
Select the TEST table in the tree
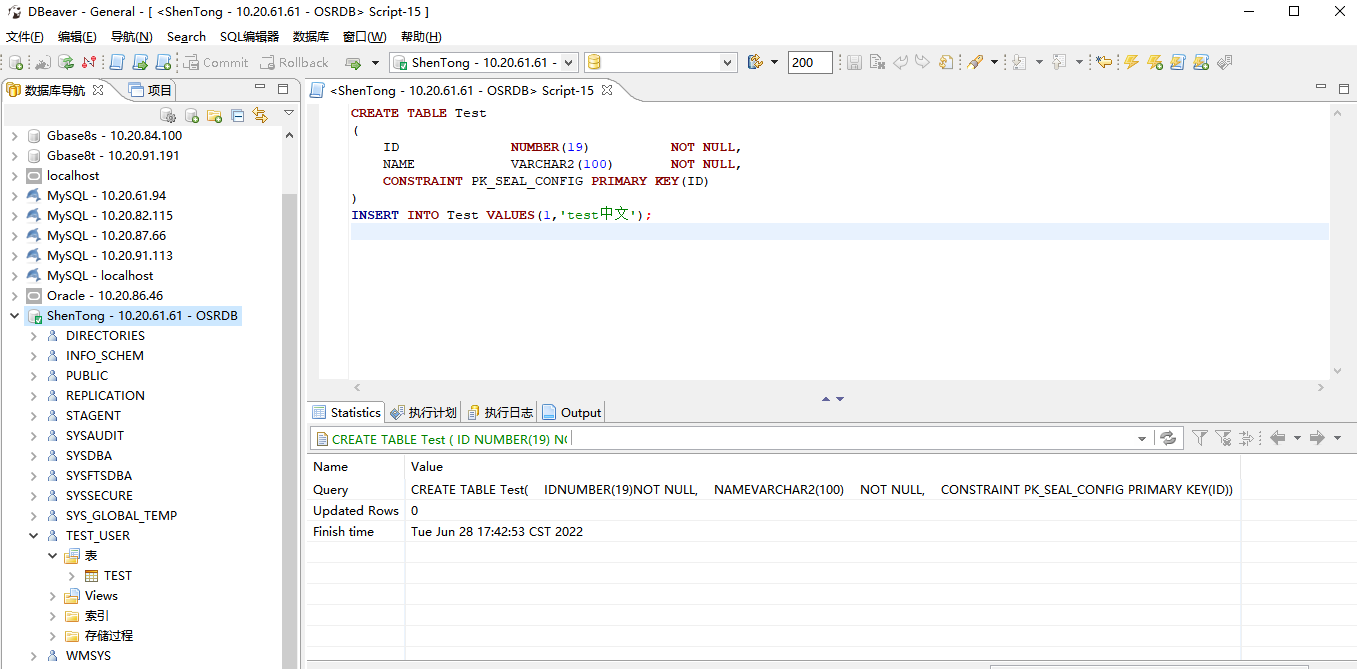[118, 575]
